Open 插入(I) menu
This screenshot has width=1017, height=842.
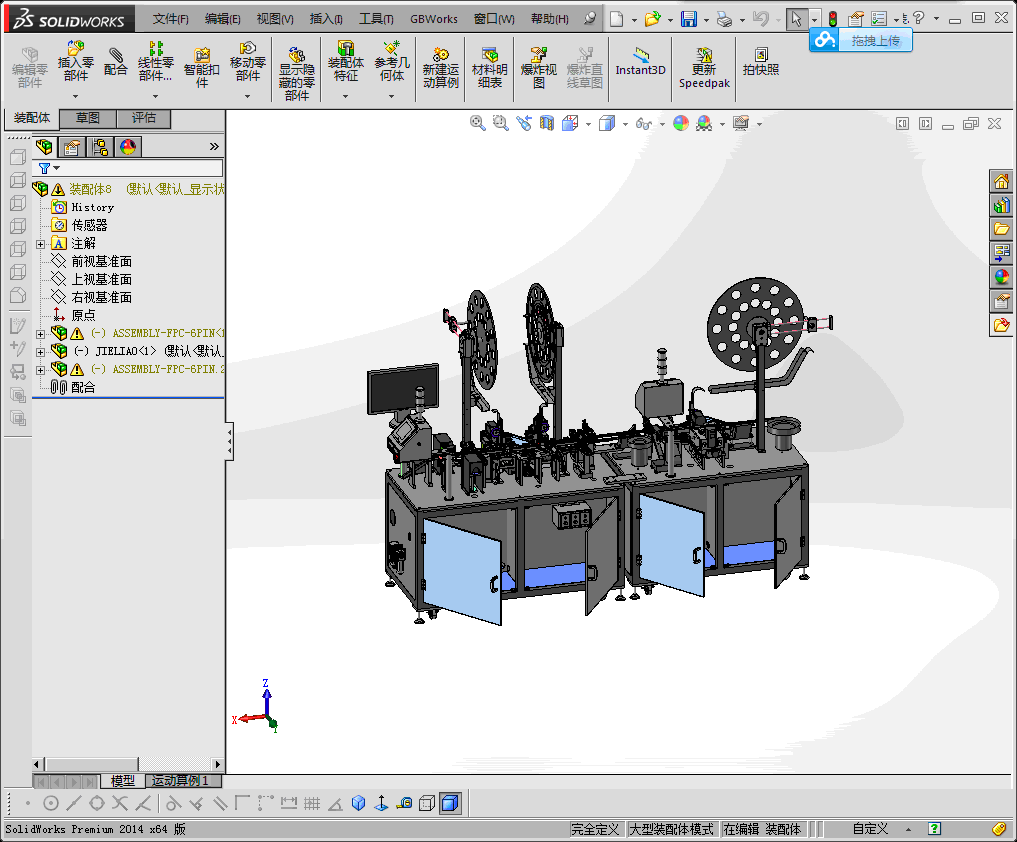point(326,19)
